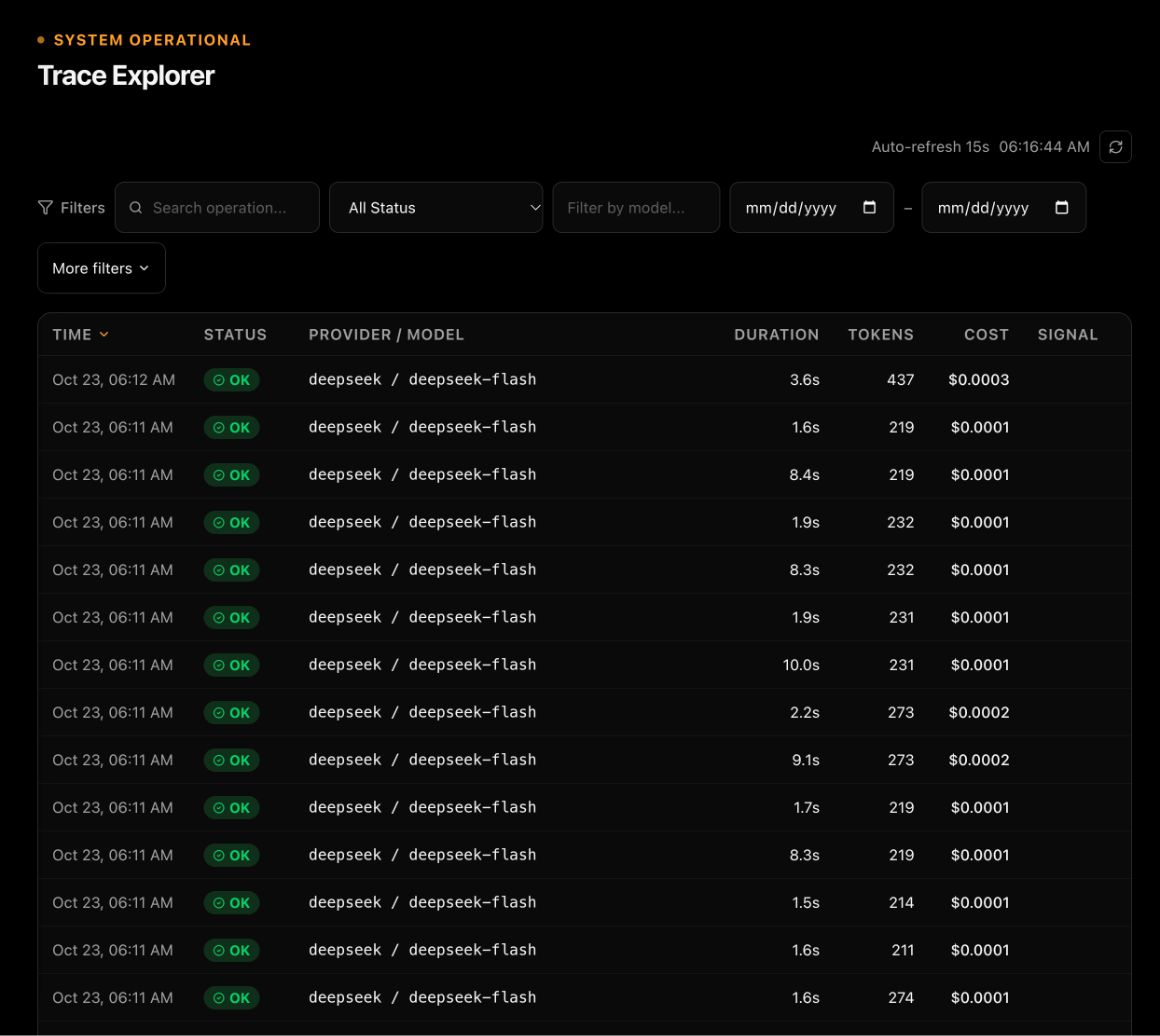Open the calendar picker icon on the end date
1160x1036 pixels.
(x=1062, y=207)
